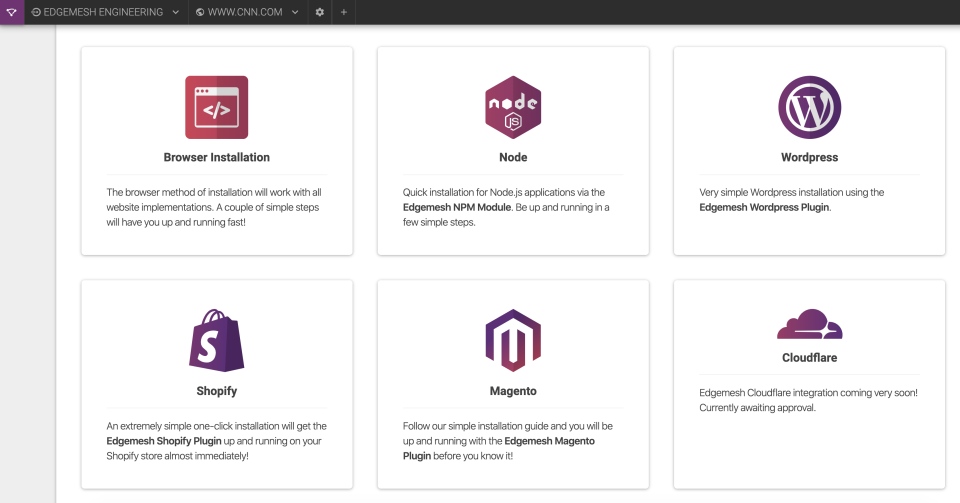Open the settings gear icon
Screen dimensions: 960x503
click(320, 12)
